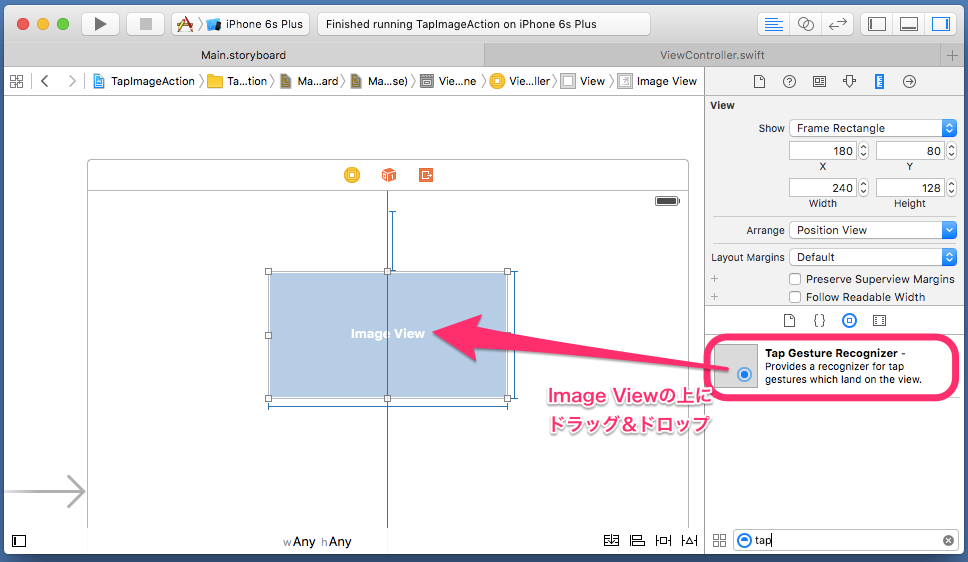Edit the Width field
The image size is (968, 562).
coord(823,188)
